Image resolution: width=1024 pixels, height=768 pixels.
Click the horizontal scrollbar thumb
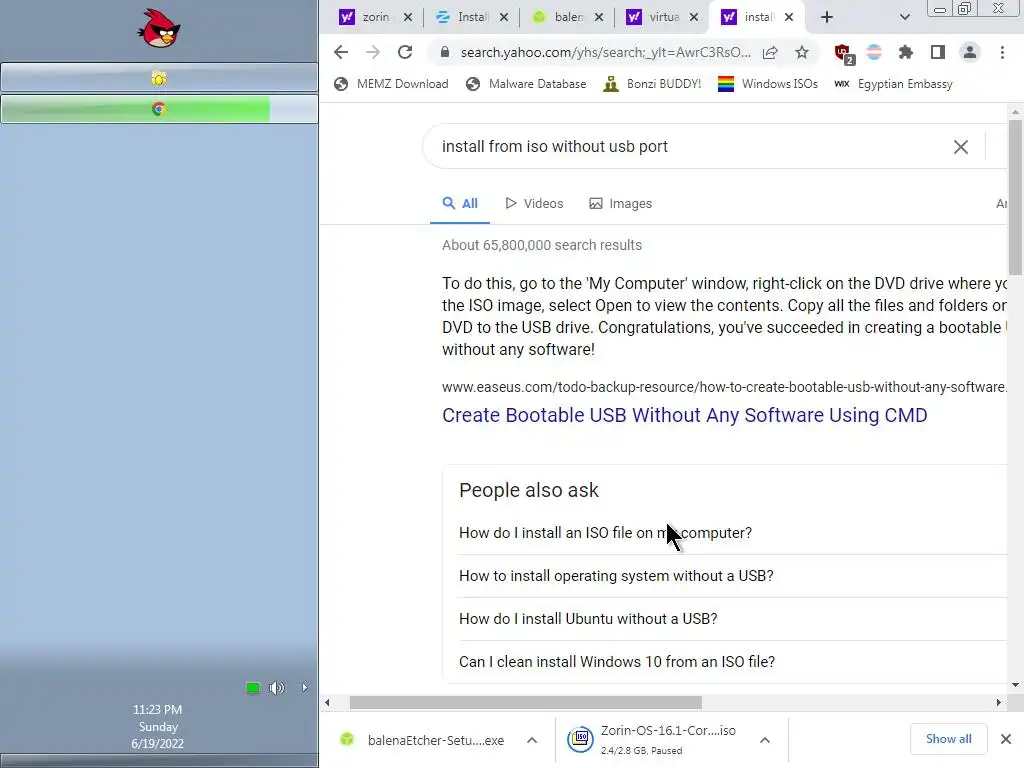pyautogui.click(x=526, y=703)
